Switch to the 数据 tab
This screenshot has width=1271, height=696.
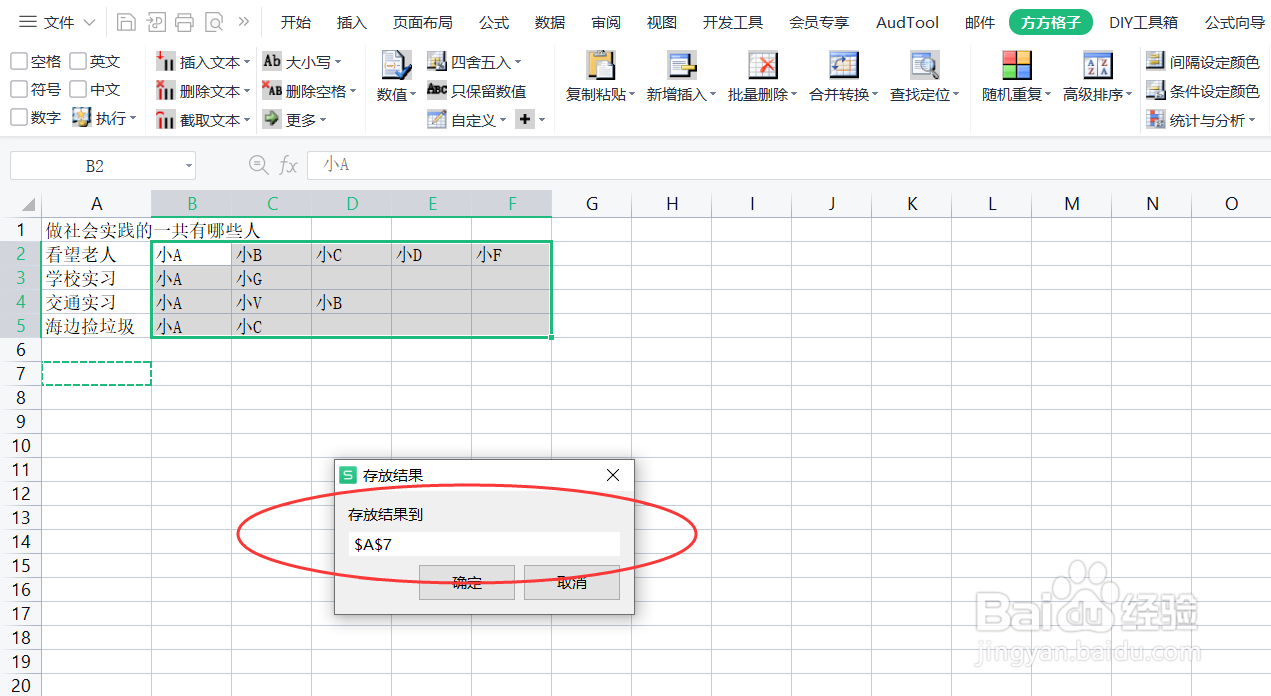pos(550,22)
